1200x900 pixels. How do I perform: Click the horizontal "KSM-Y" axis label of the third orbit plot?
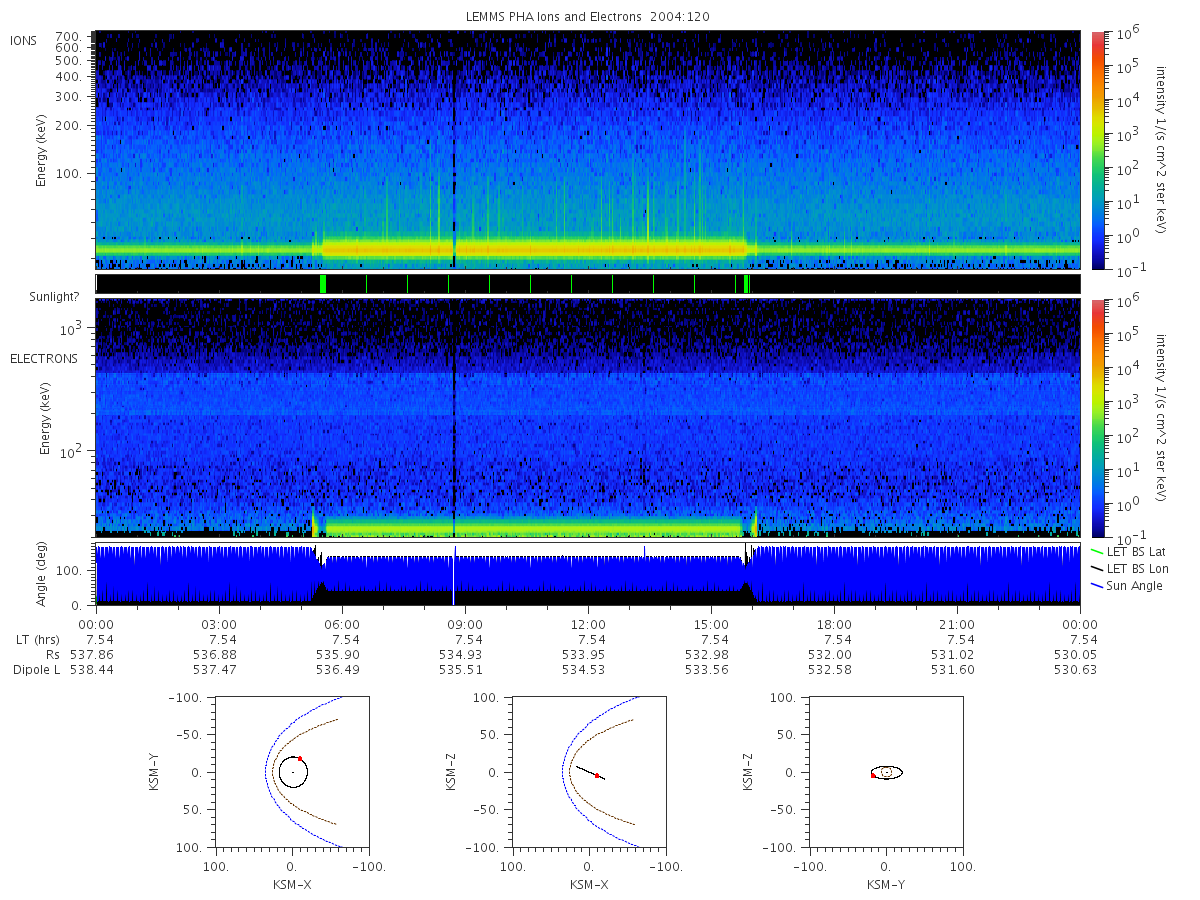[886, 885]
